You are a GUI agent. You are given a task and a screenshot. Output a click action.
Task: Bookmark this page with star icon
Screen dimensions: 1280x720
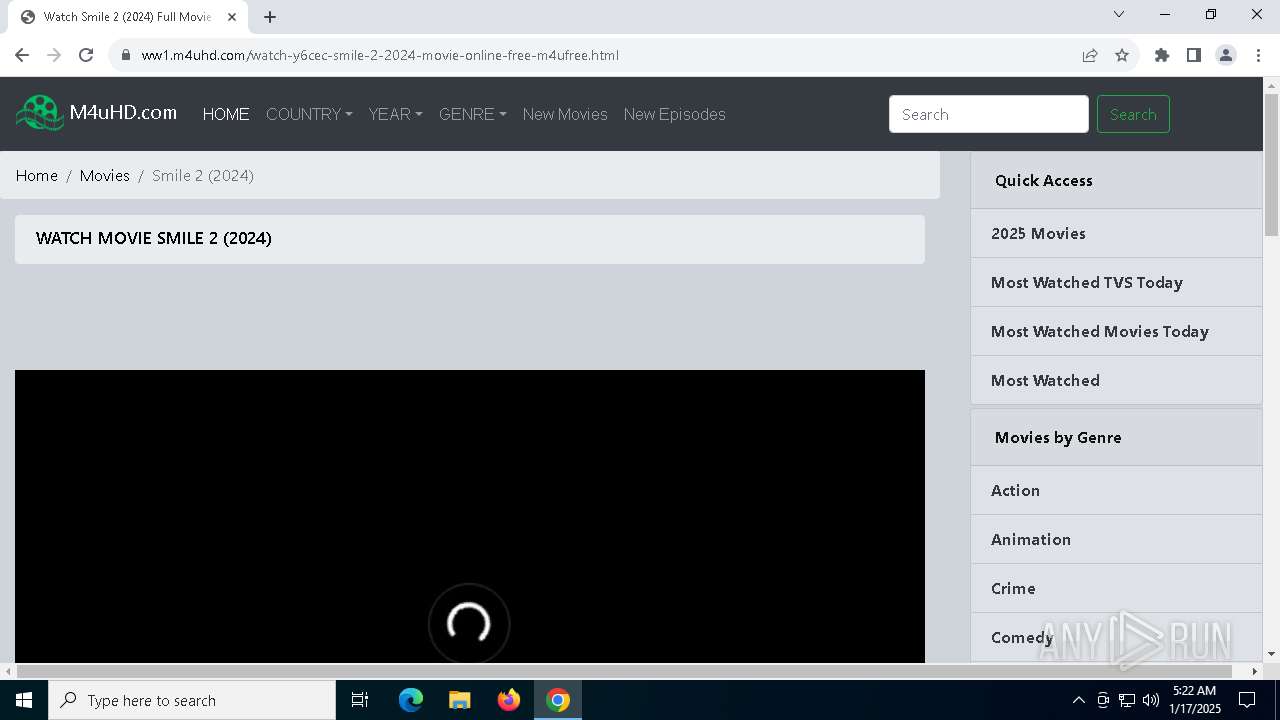[x=1122, y=55]
